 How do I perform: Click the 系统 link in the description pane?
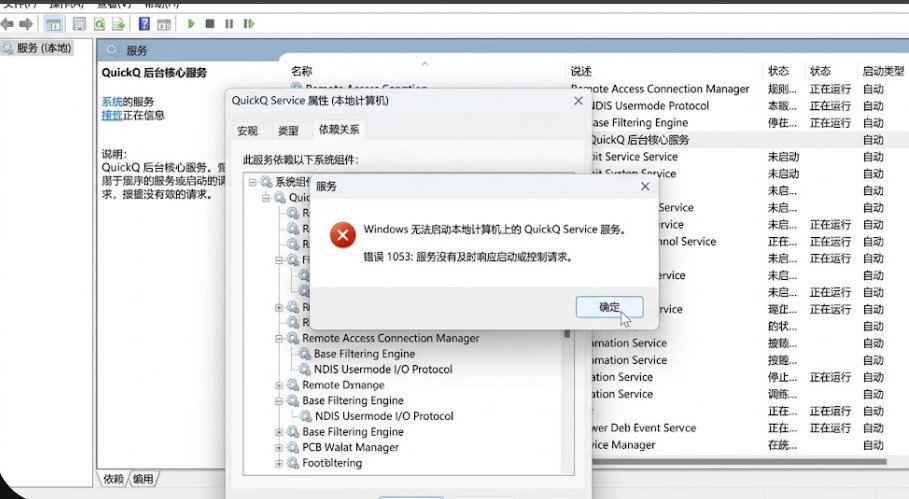[112, 102]
